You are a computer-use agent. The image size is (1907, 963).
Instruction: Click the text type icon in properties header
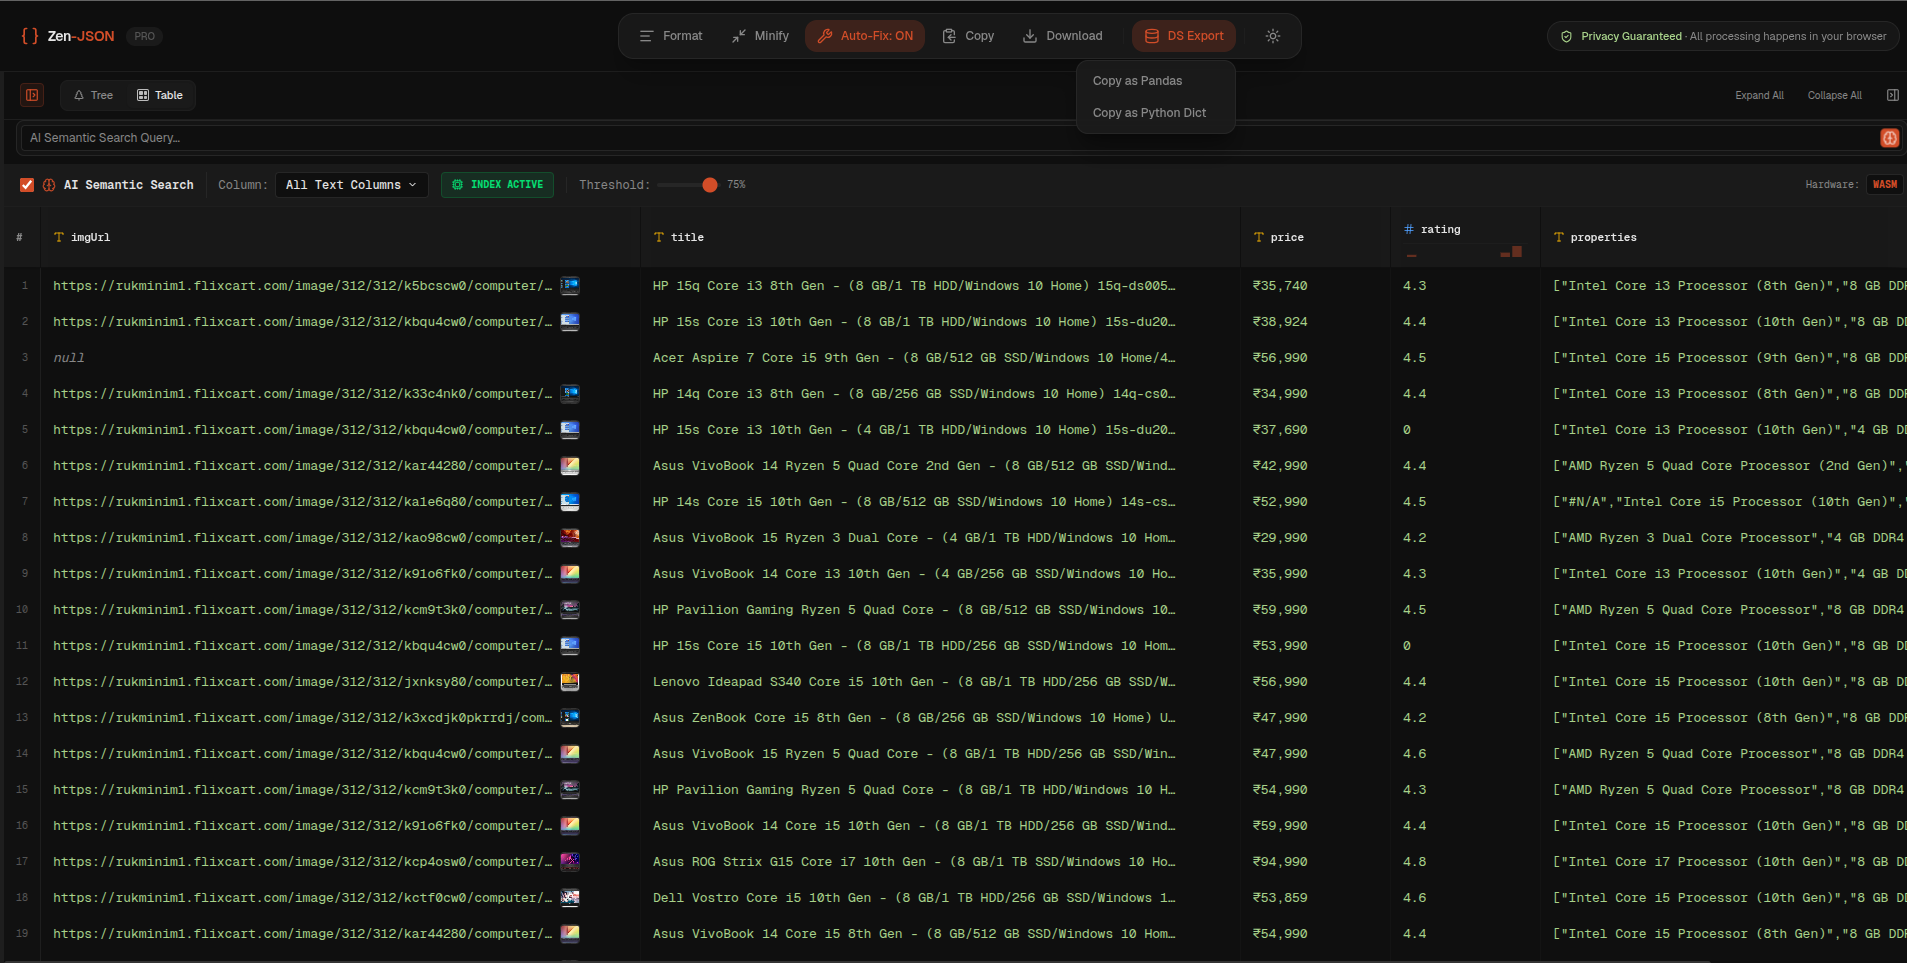point(1559,237)
